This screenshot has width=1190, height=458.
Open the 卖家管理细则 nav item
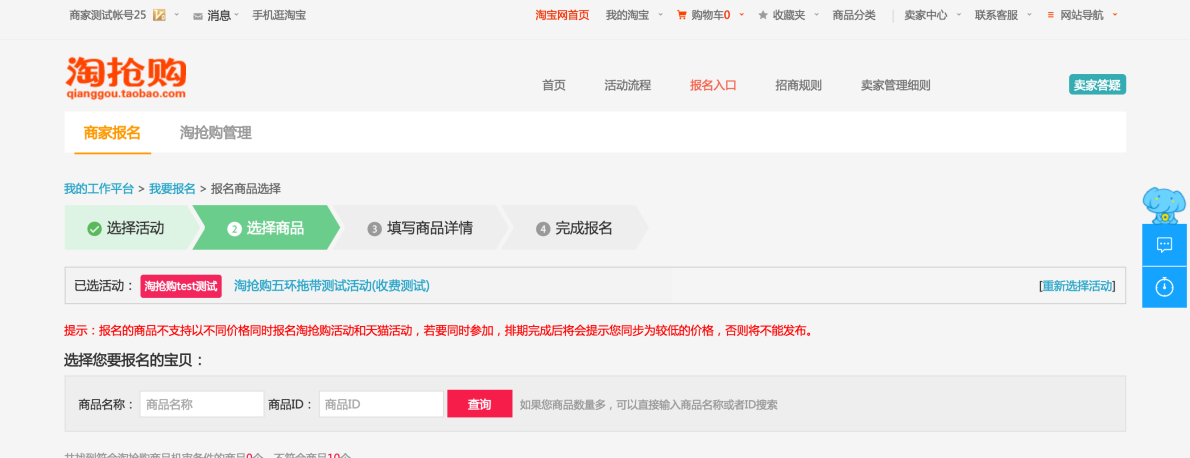pyautogui.click(x=896, y=85)
